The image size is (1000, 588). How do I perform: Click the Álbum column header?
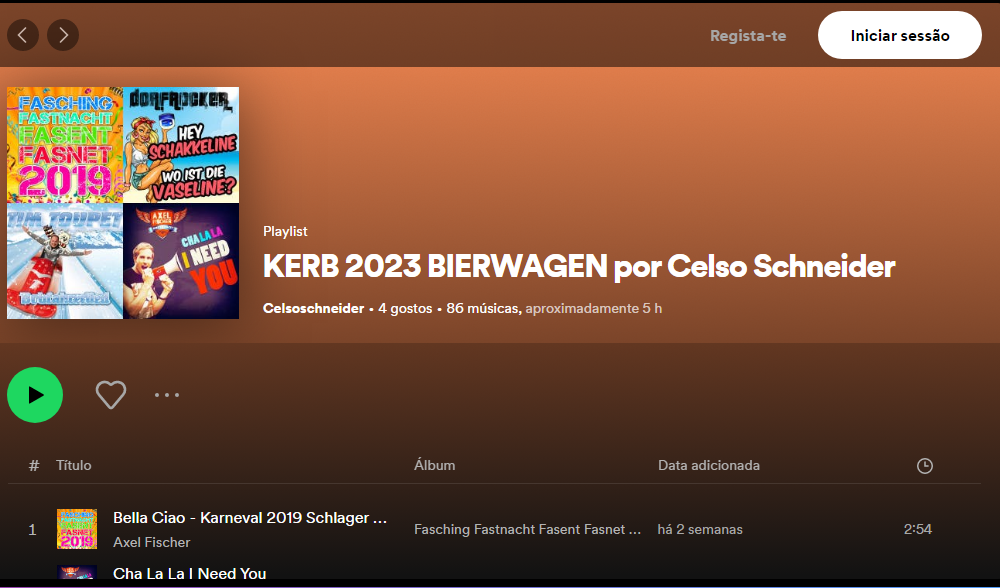[435, 465]
